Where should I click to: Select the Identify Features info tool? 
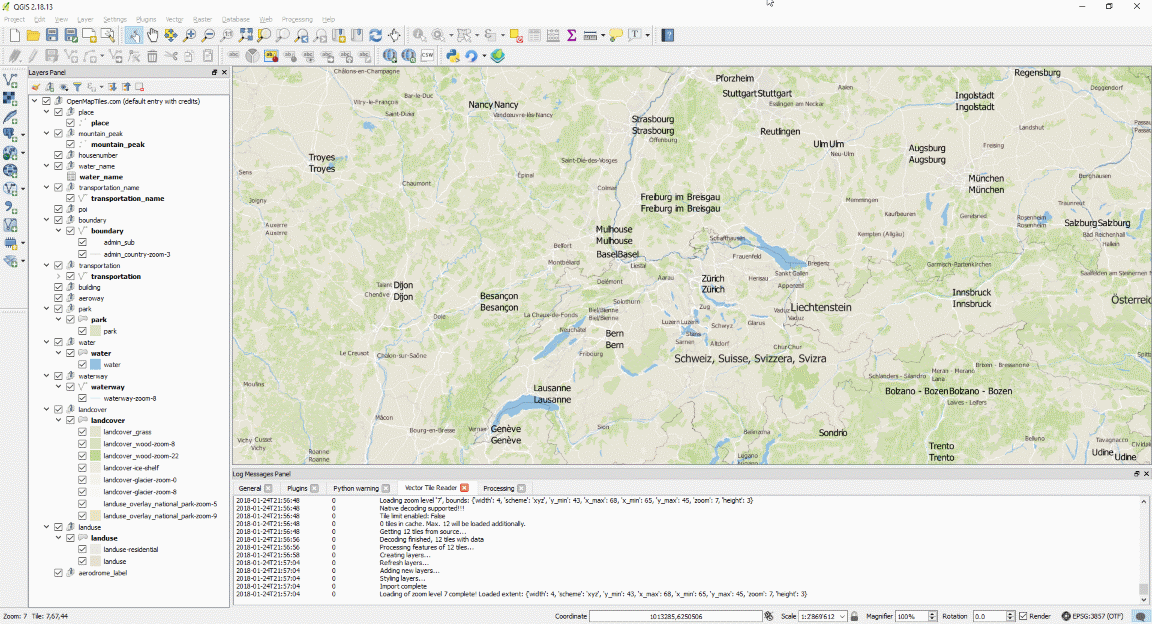[x=419, y=35]
